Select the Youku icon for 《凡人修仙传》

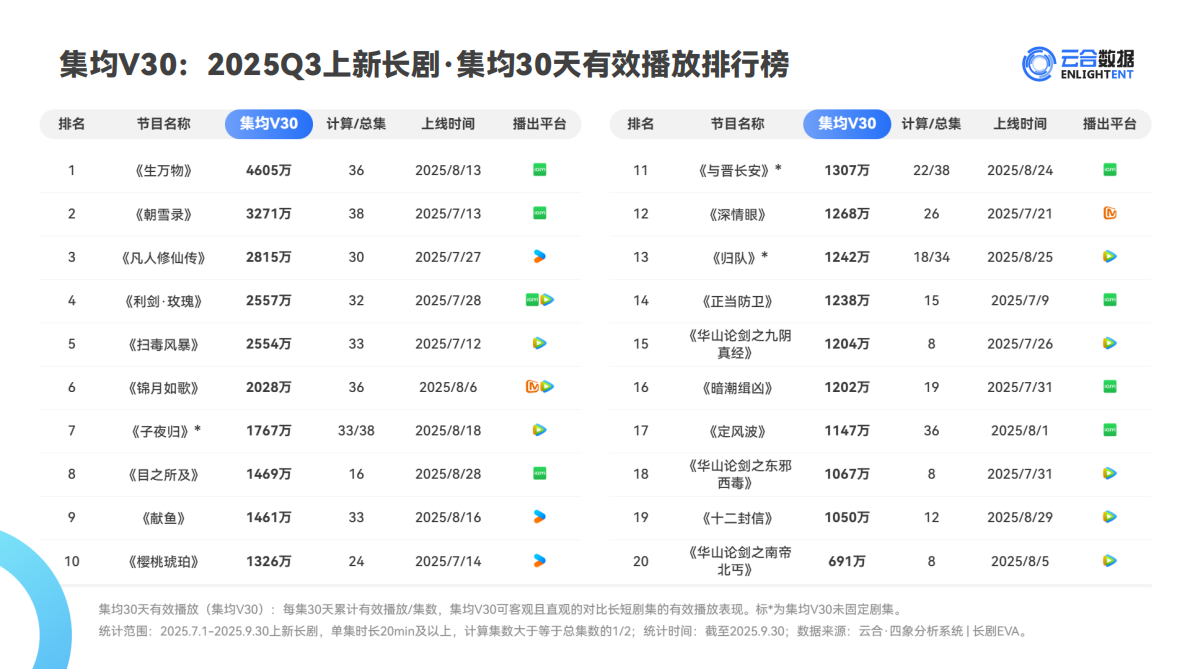(539, 257)
